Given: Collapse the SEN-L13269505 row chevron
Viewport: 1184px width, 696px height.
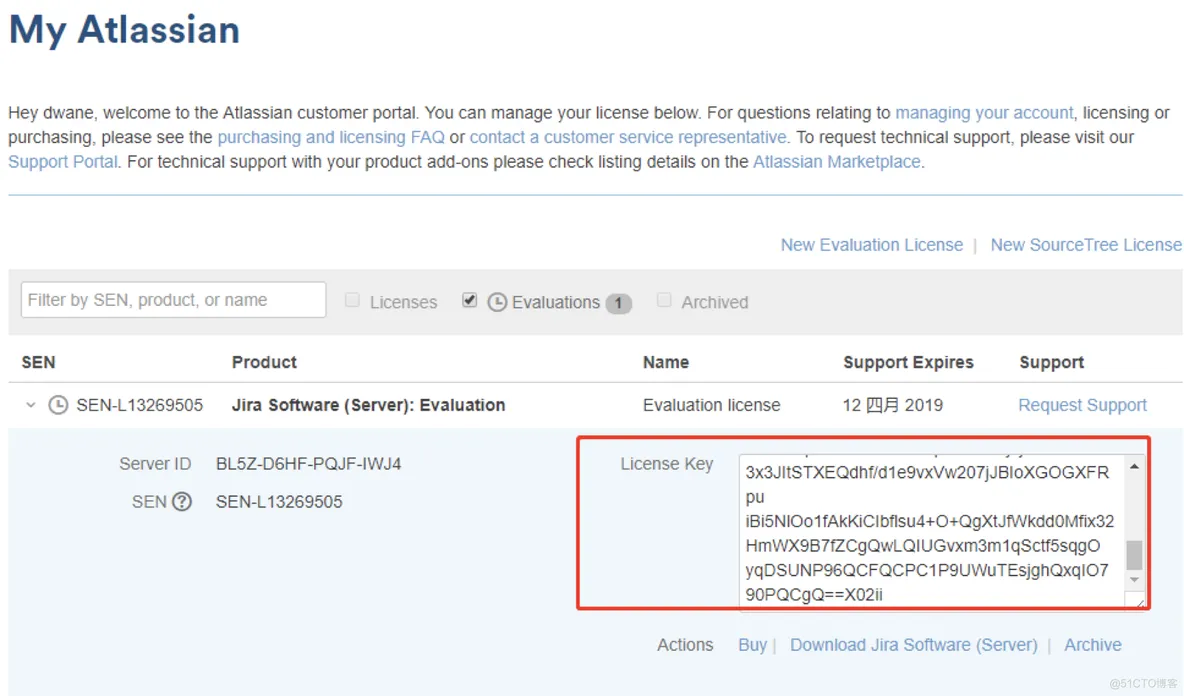Looking at the screenshot, I should pos(31,405).
